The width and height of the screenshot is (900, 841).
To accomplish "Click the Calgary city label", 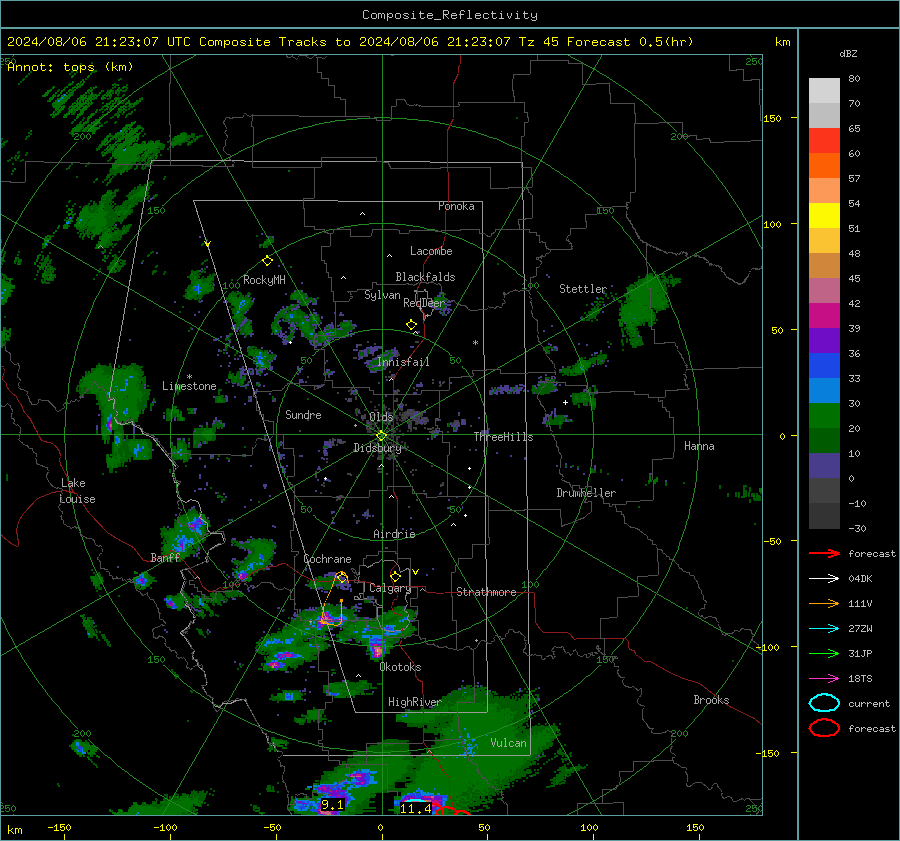I will pos(390,588).
